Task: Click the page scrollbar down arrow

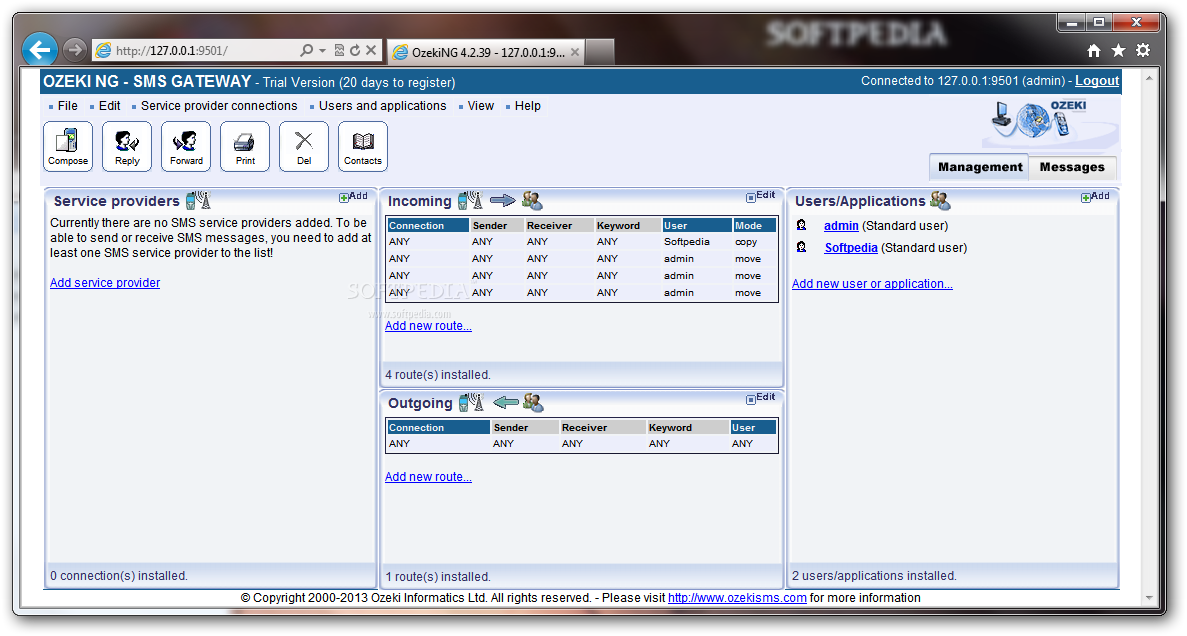Action: pos(1149,597)
